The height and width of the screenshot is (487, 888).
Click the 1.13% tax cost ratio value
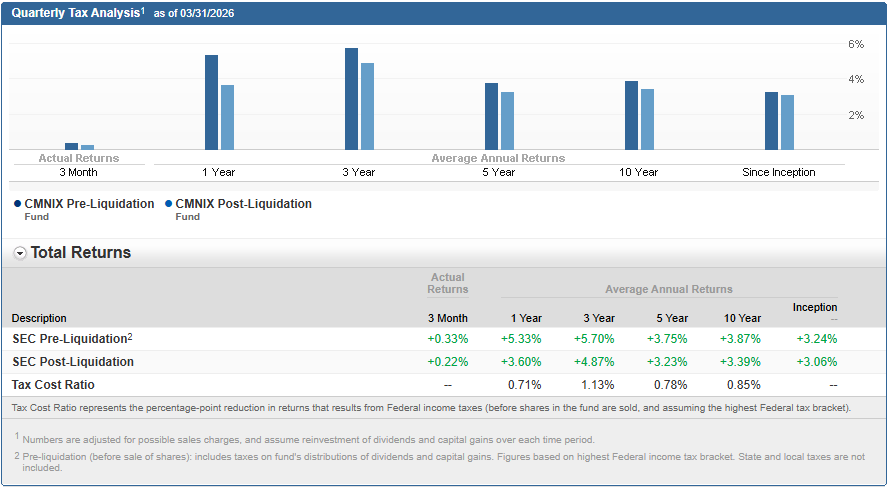pos(598,384)
